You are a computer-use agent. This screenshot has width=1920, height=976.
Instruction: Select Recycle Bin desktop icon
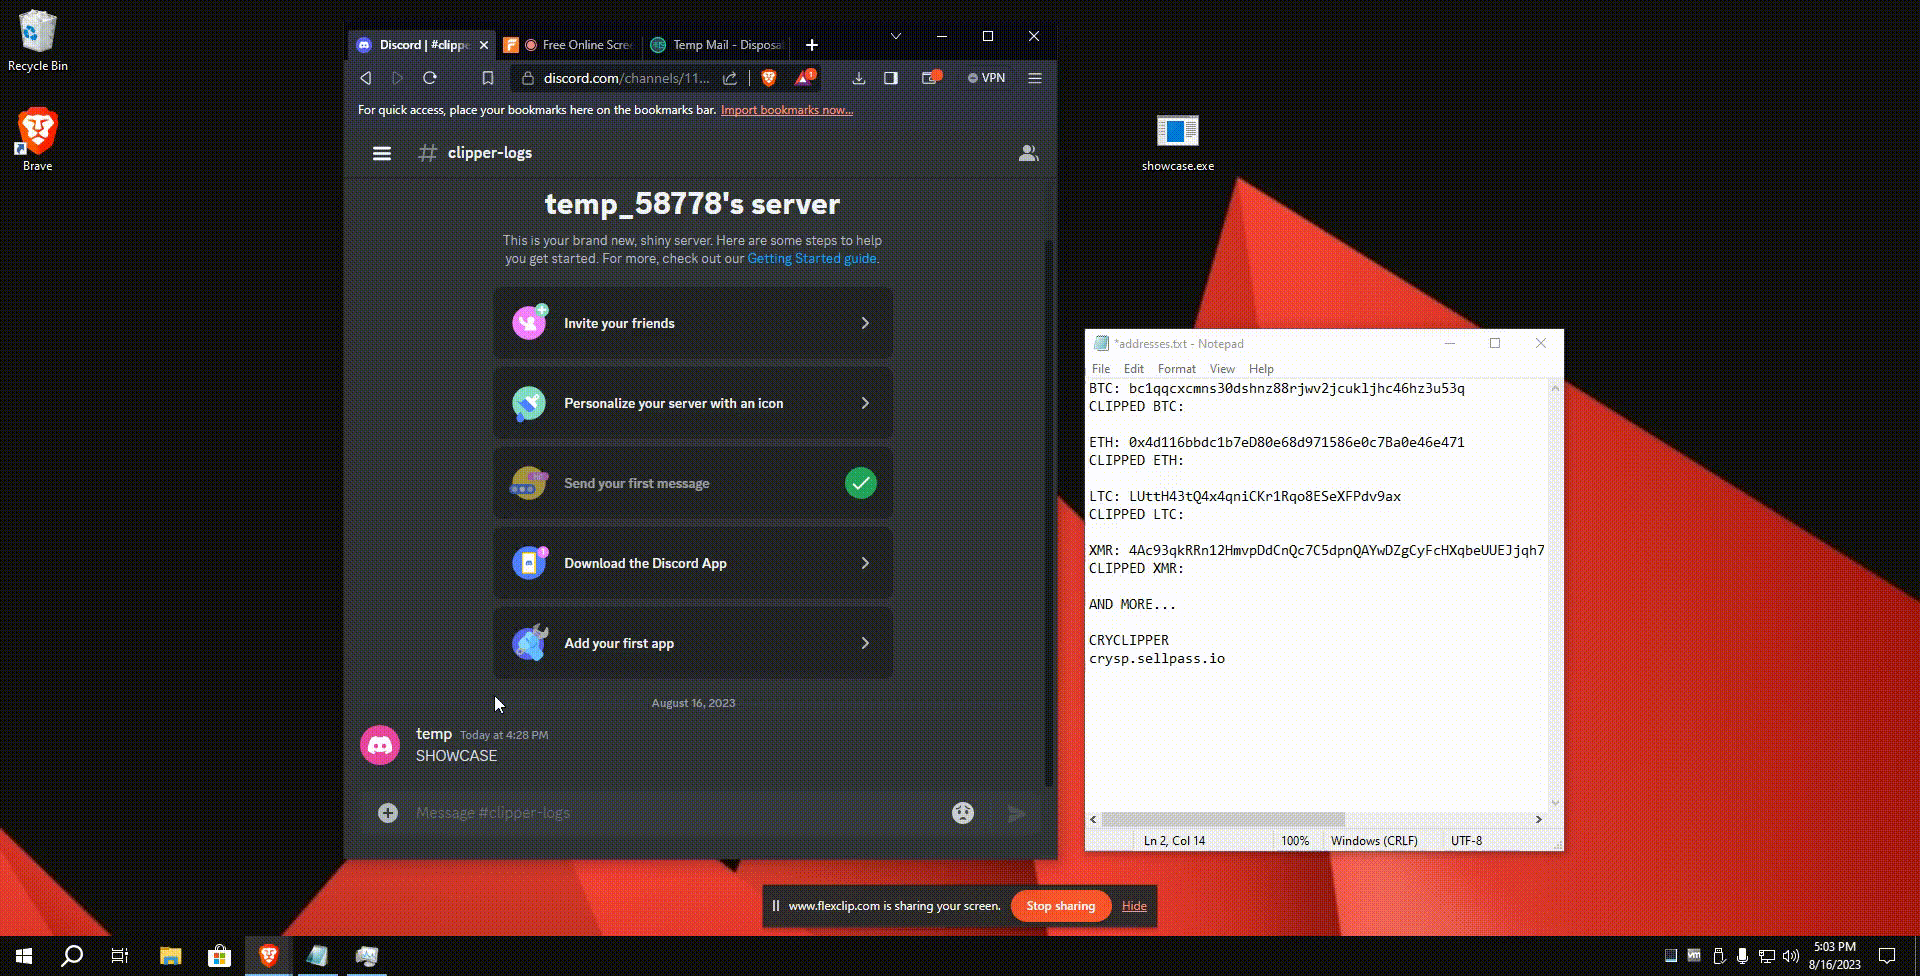[38, 41]
